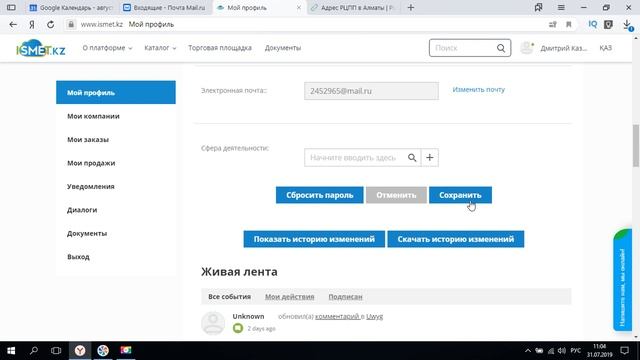Click the search magnifier in the header
640x360 pixels.
(x=501, y=48)
